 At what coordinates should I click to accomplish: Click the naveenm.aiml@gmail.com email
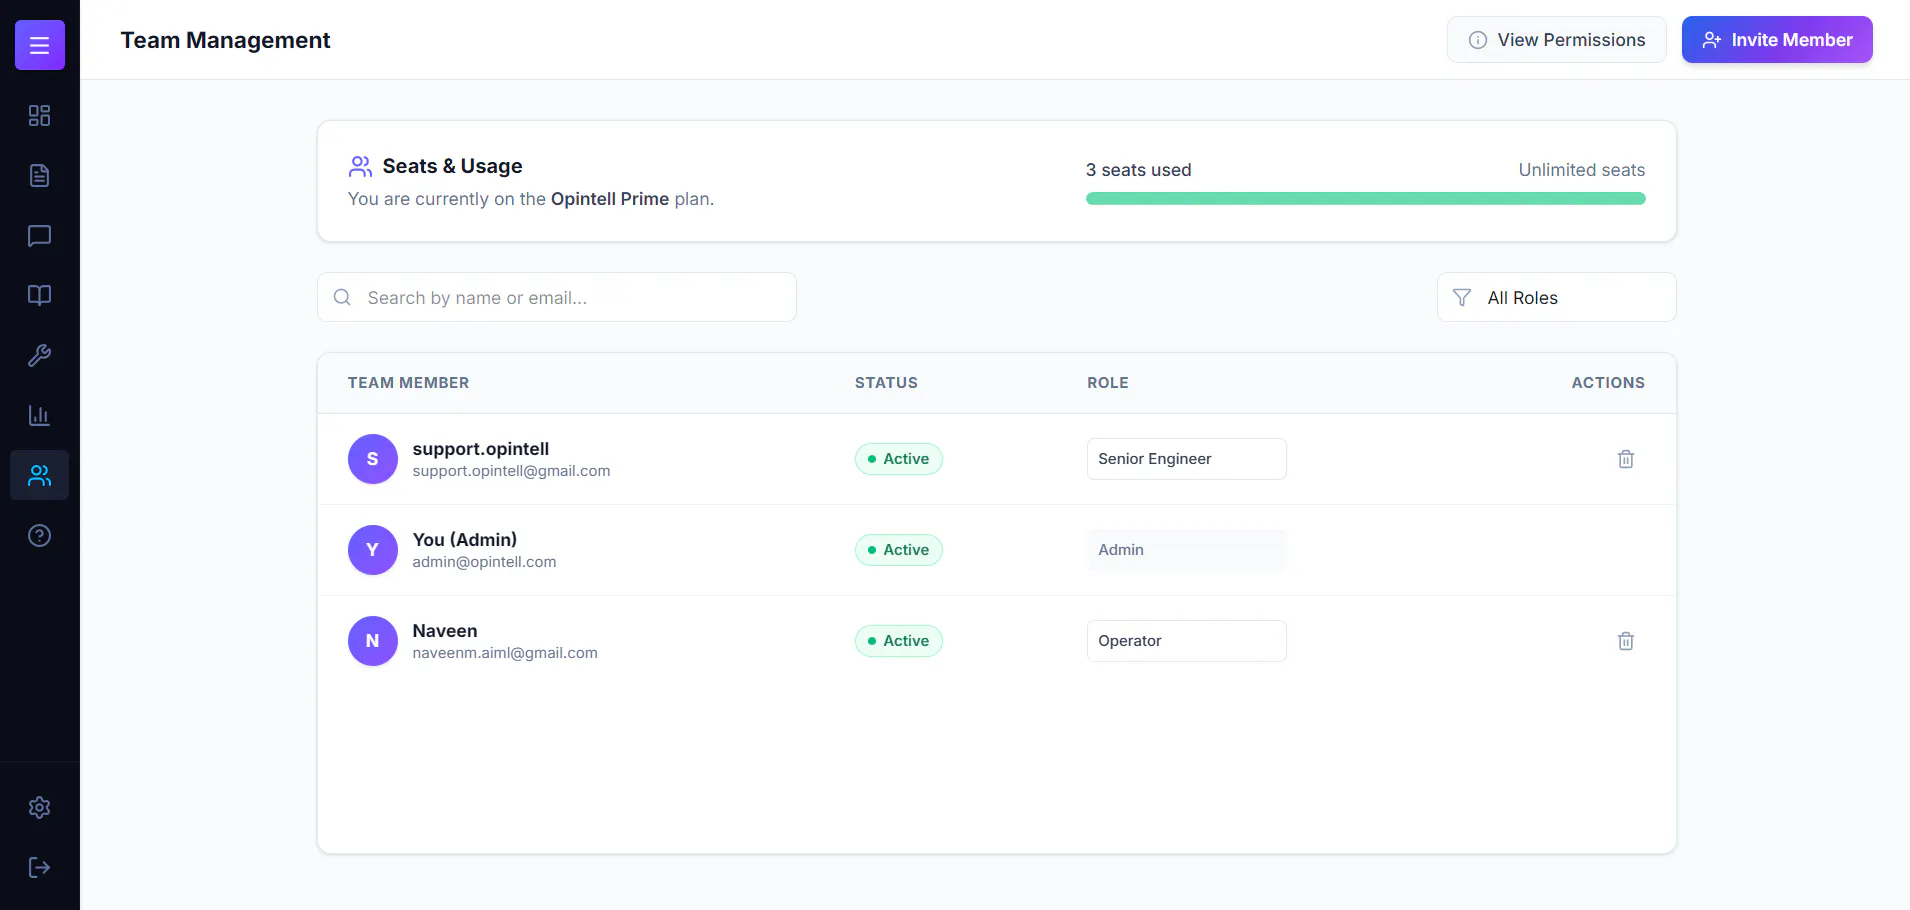point(505,653)
